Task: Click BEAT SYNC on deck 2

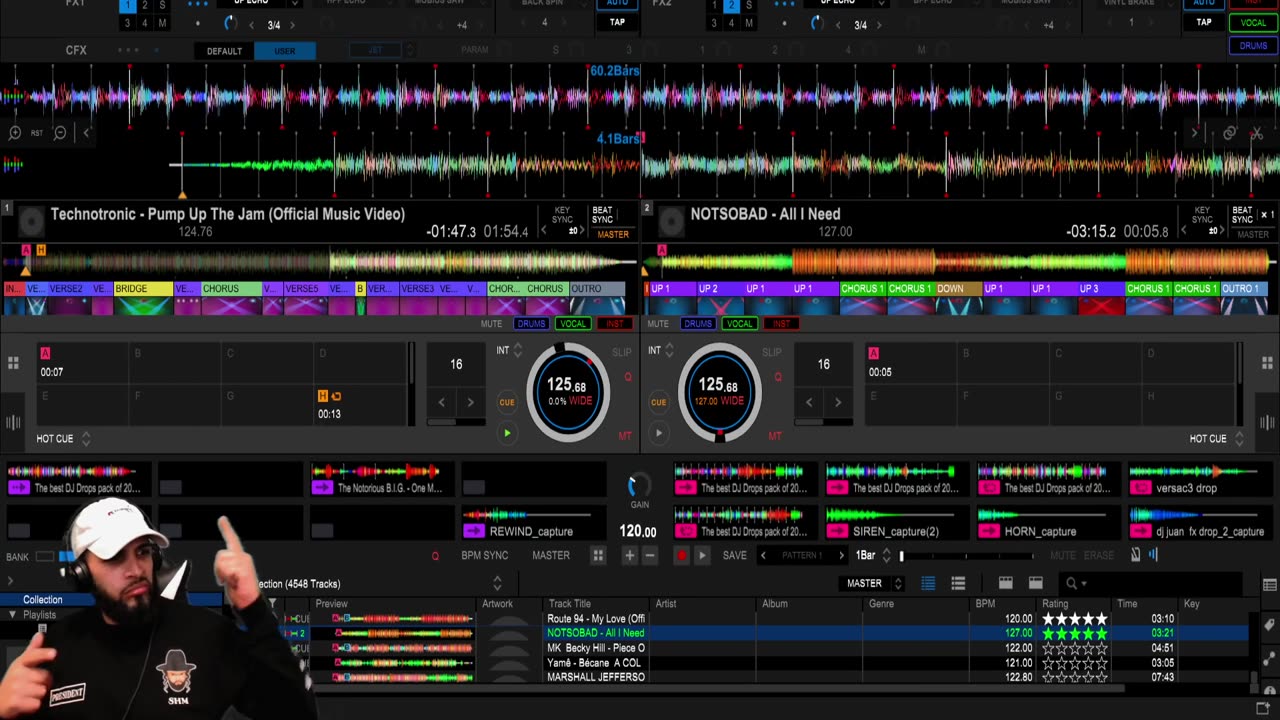Action: (1242, 214)
